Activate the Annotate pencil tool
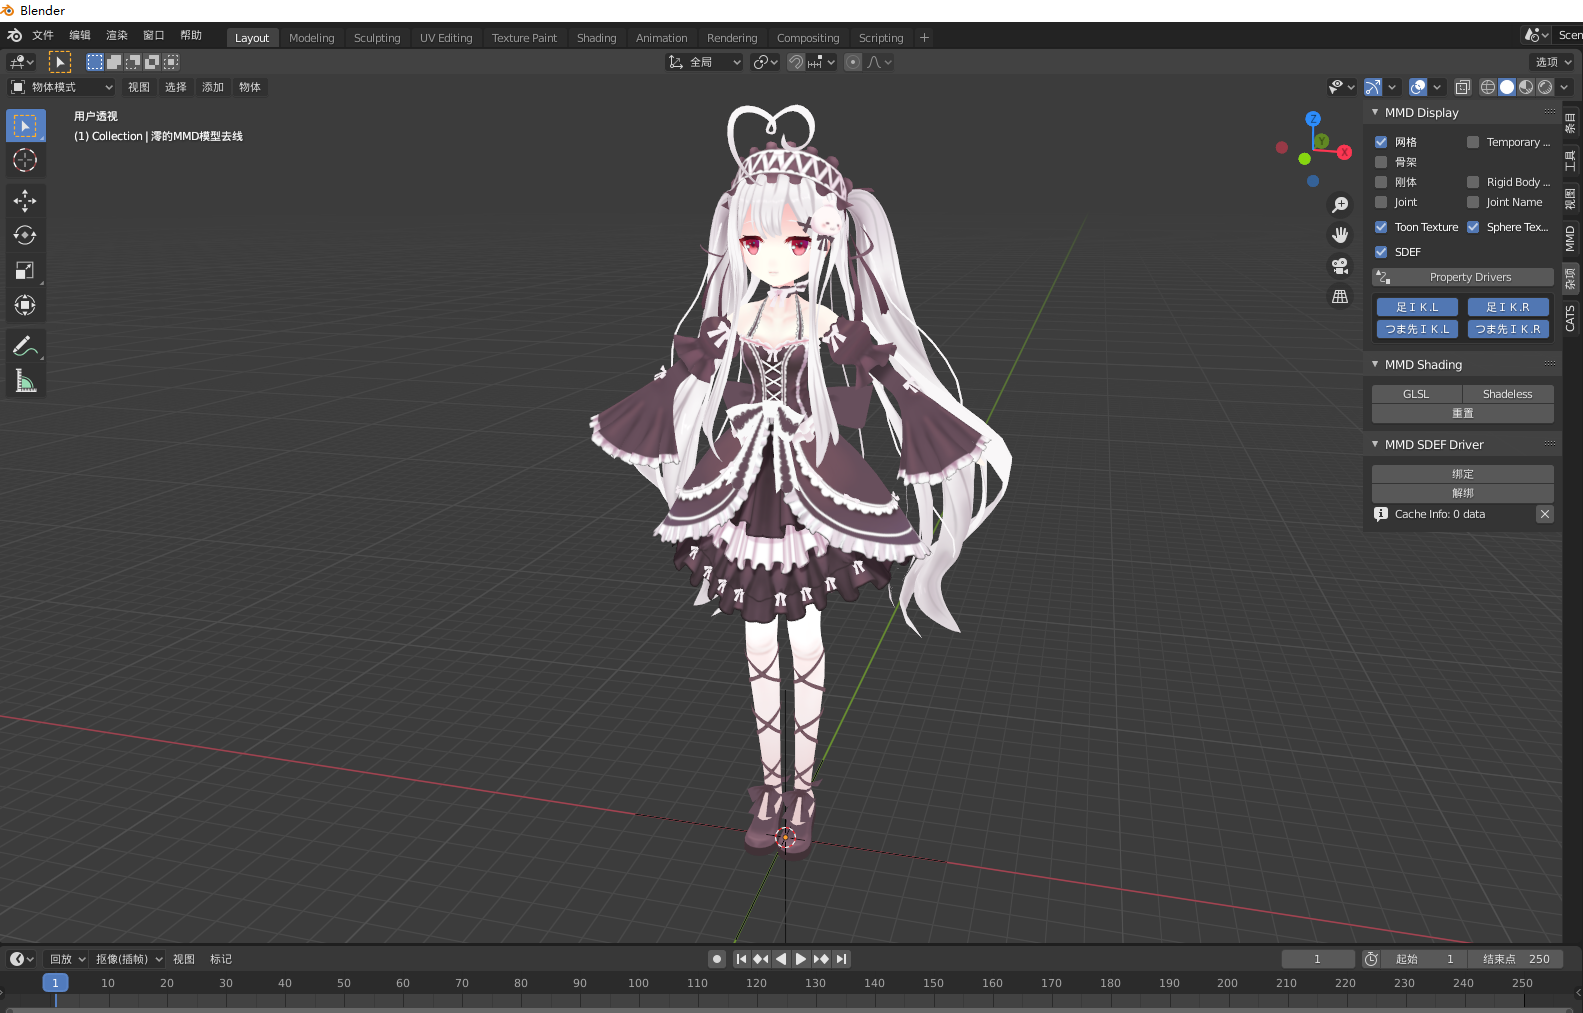The height and width of the screenshot is (1013, 1583). [25, 346]
